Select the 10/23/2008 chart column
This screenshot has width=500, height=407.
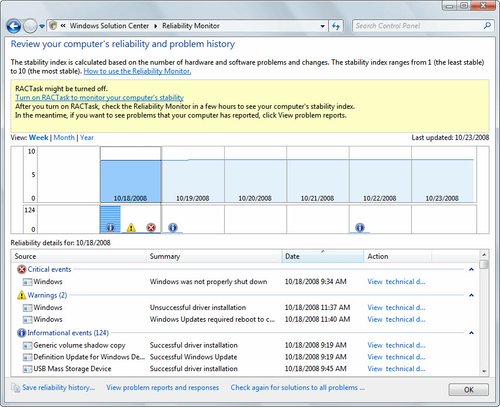(x=442, y=175)
